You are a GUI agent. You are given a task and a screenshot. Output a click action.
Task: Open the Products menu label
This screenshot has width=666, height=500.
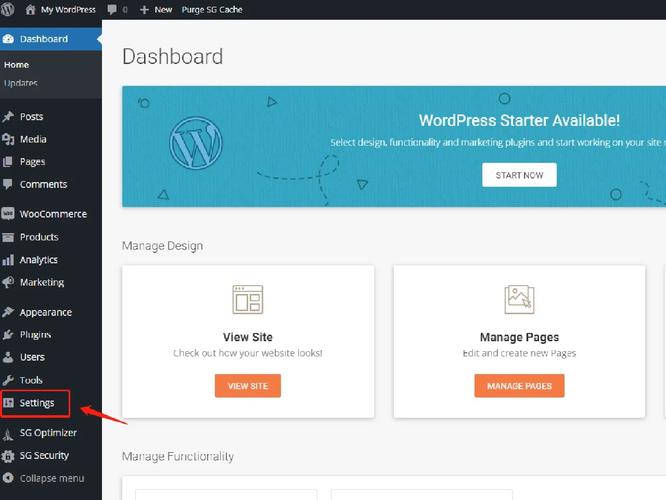[39, 237]
